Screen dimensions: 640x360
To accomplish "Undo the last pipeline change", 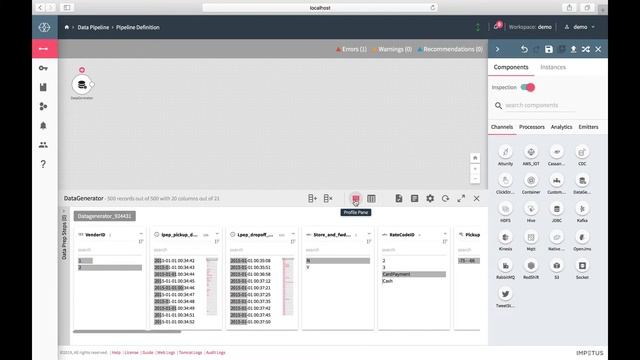I will coord(524,49).
